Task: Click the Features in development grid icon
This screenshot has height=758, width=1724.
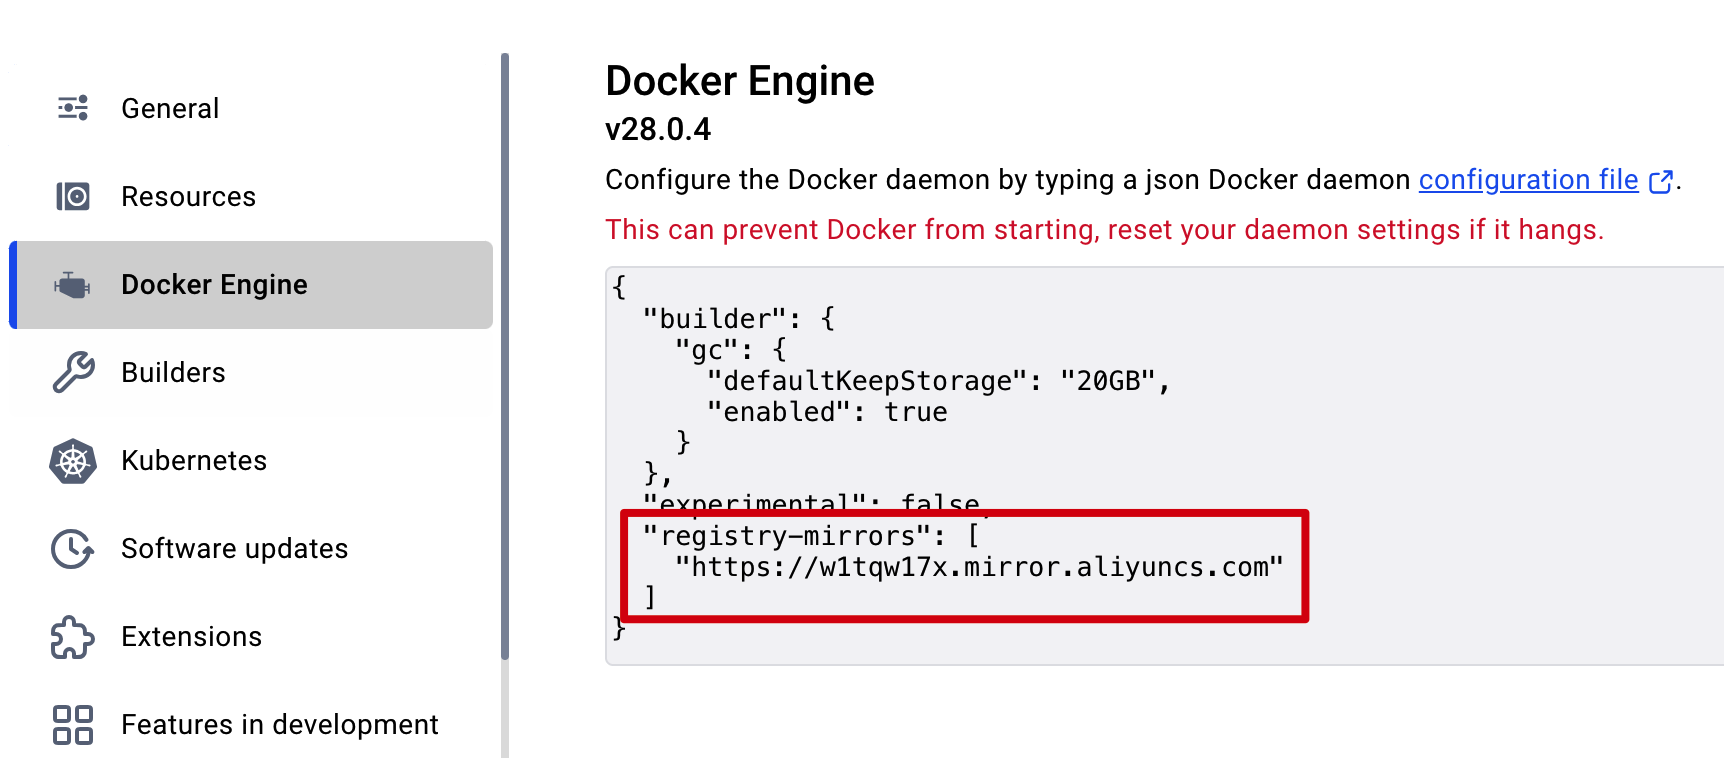Action: (73, 725)
